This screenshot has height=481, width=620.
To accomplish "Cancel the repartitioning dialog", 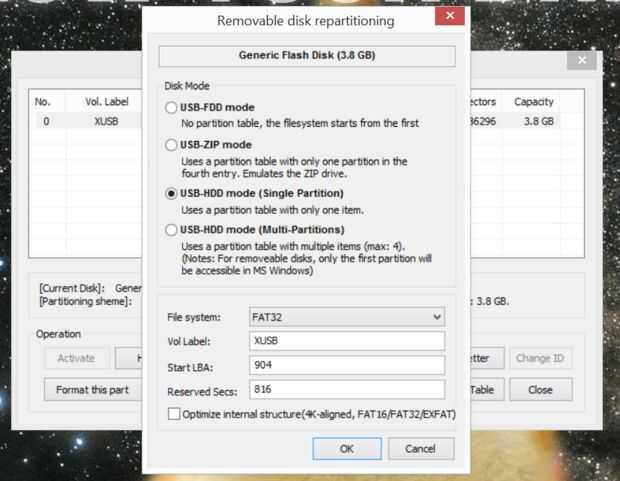I will (x=421, y=449).
